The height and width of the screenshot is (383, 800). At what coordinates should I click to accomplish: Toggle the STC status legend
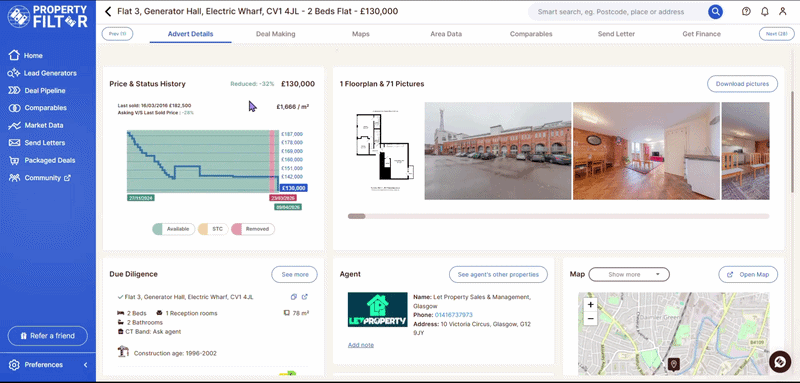[213, 229]
